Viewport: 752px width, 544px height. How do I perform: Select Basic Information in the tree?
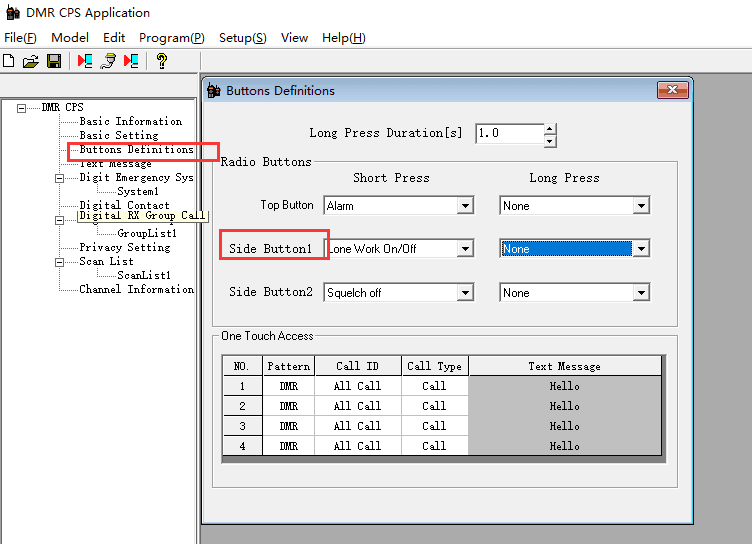(x=130, y=122)
